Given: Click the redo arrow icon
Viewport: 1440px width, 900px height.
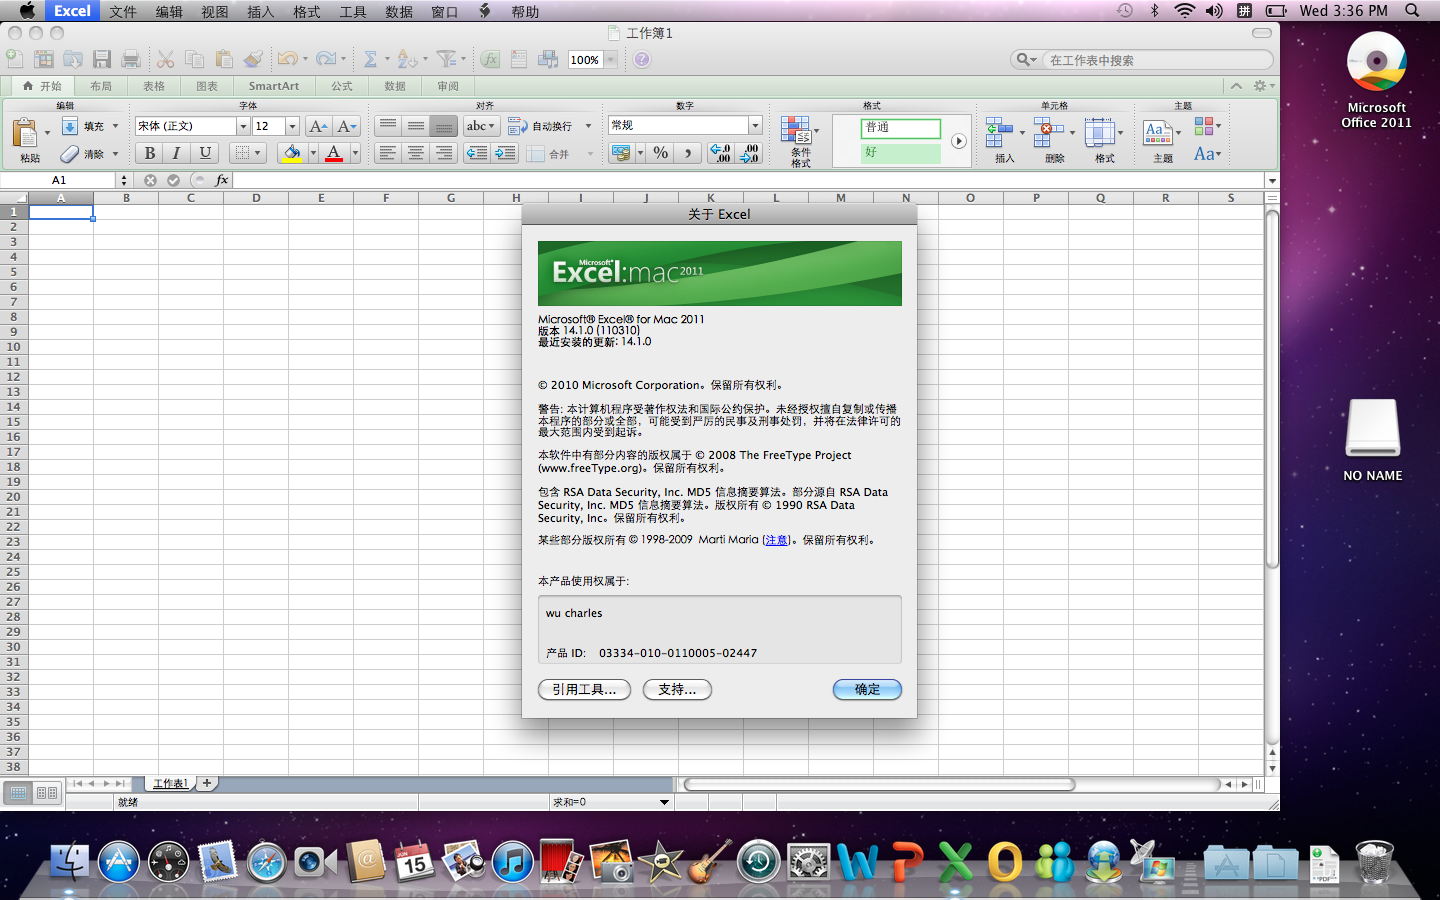Looking at the screenshot, I should pos(325,60).
